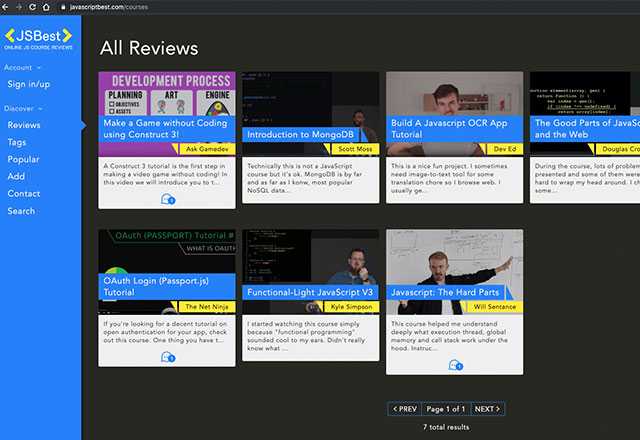Click the address bar lock icon

63,7
